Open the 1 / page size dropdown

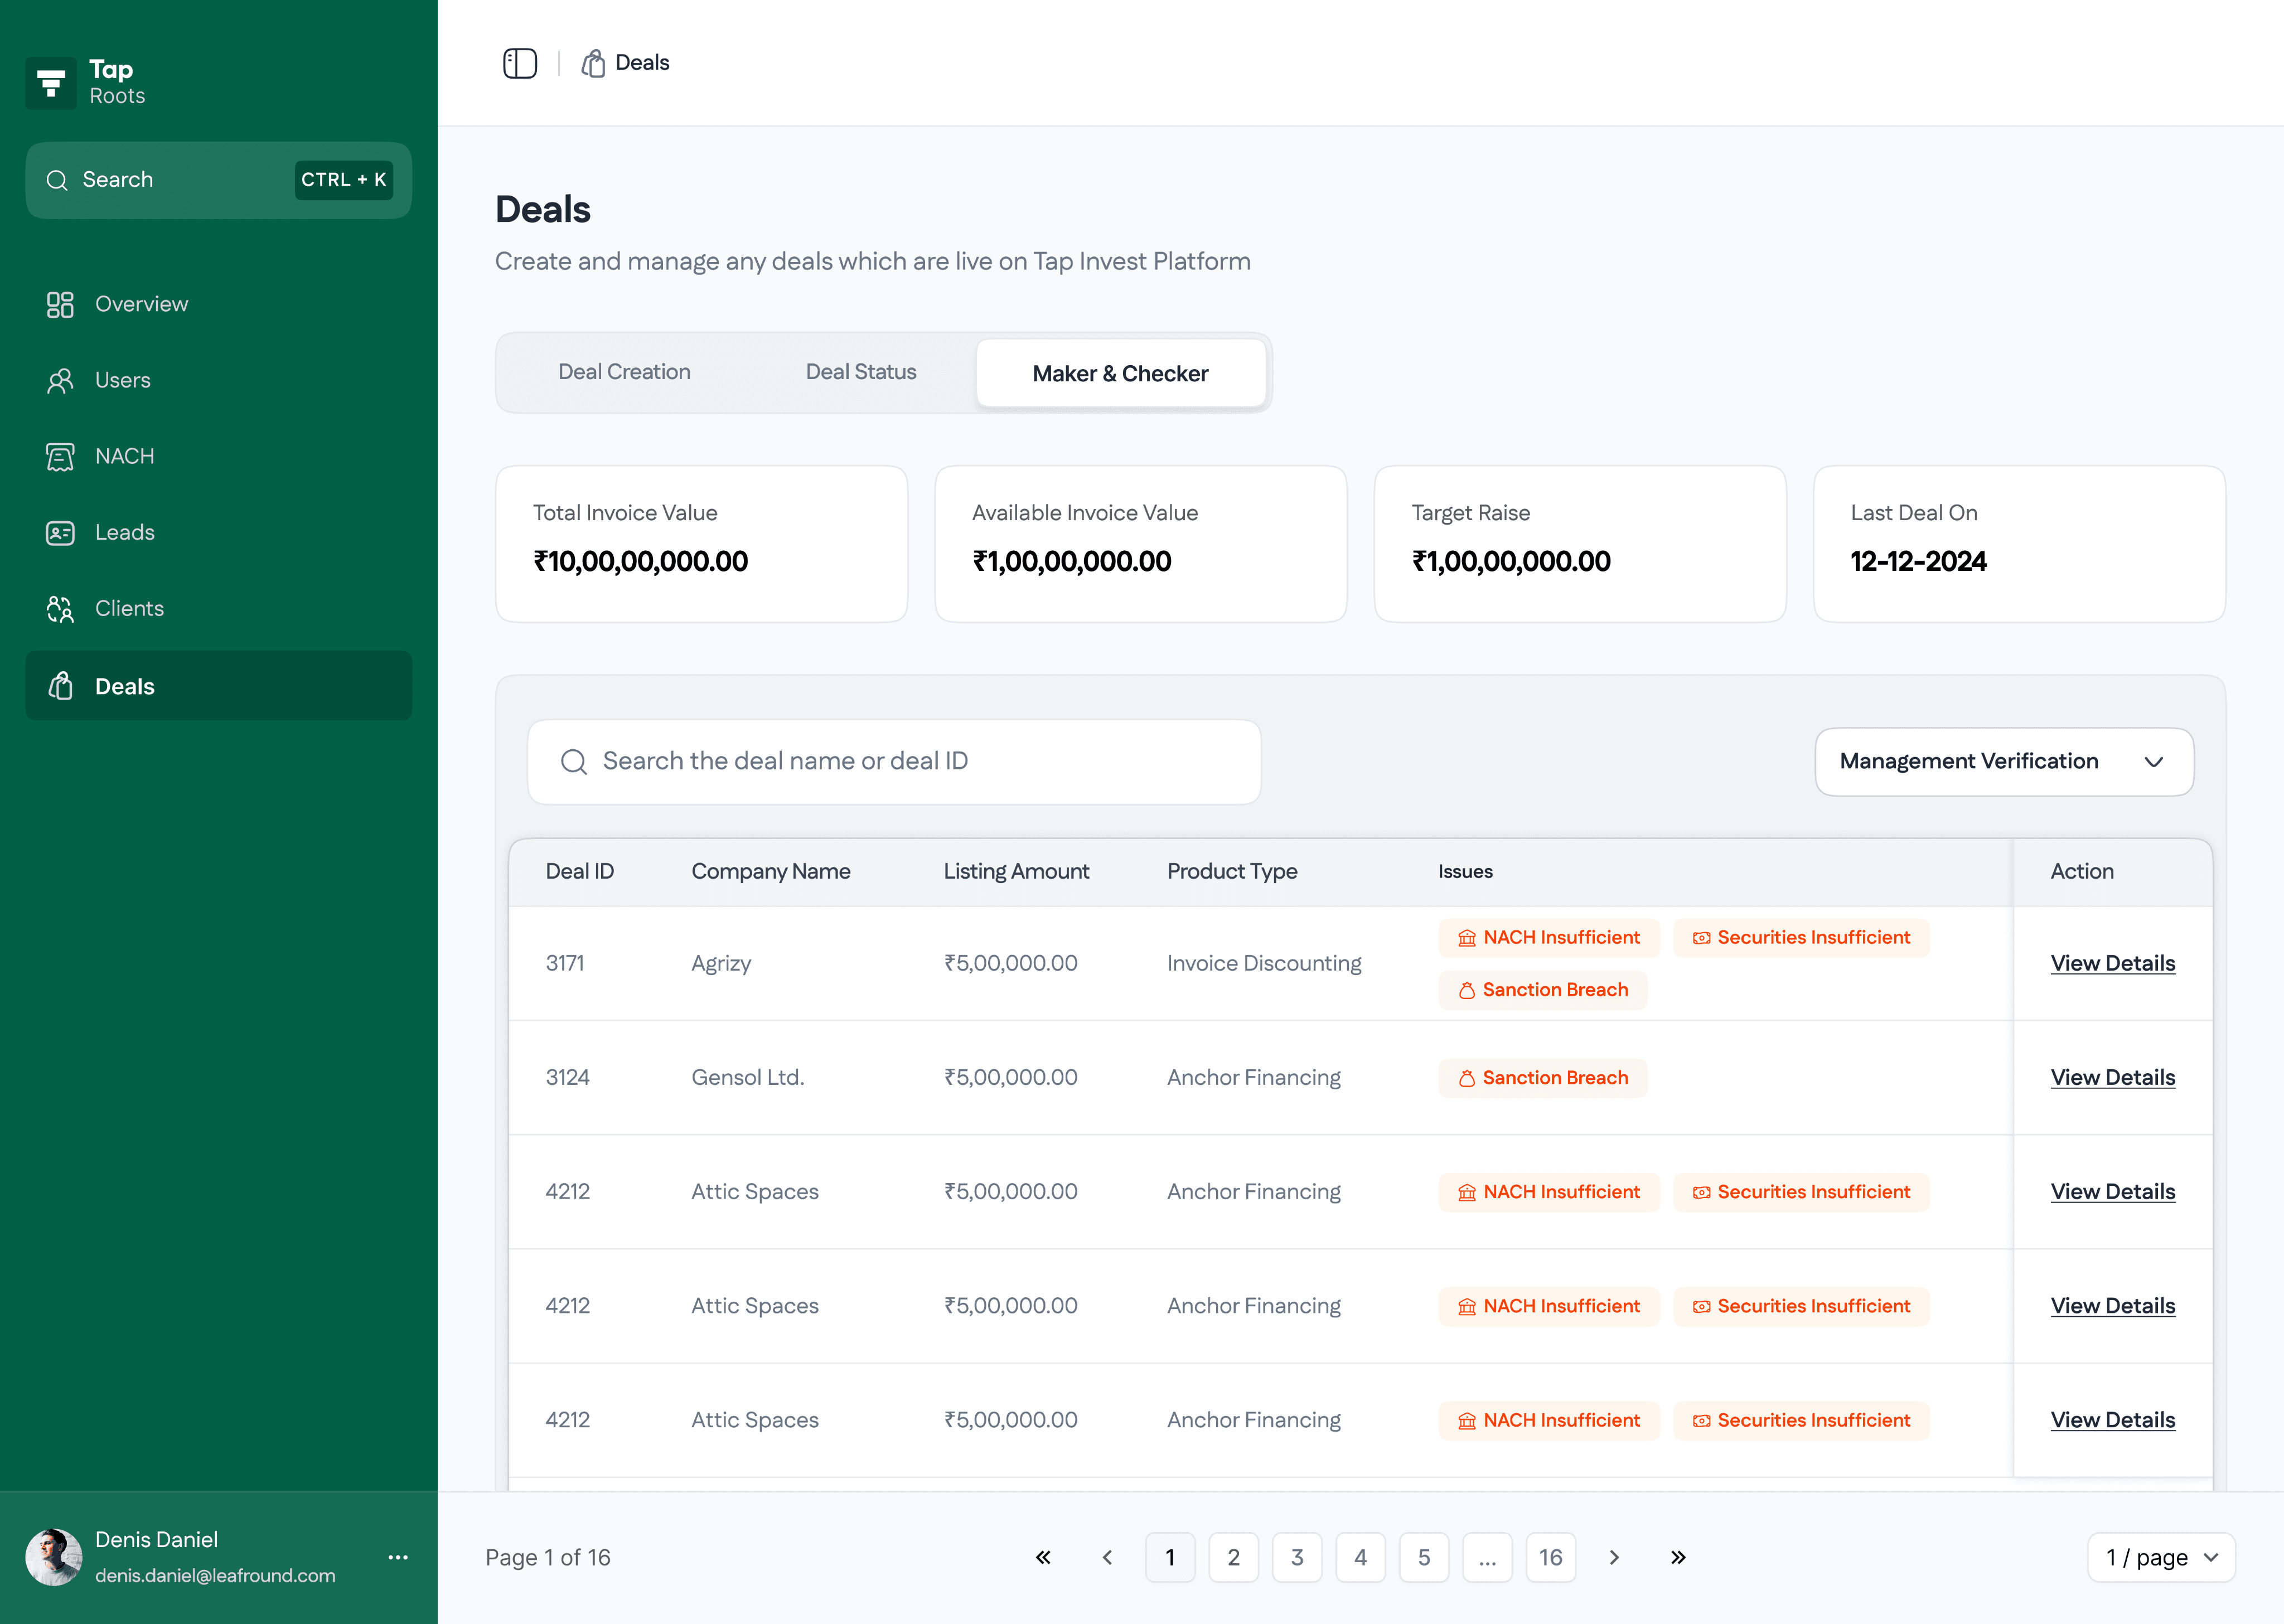(x=2160, y=1557)
